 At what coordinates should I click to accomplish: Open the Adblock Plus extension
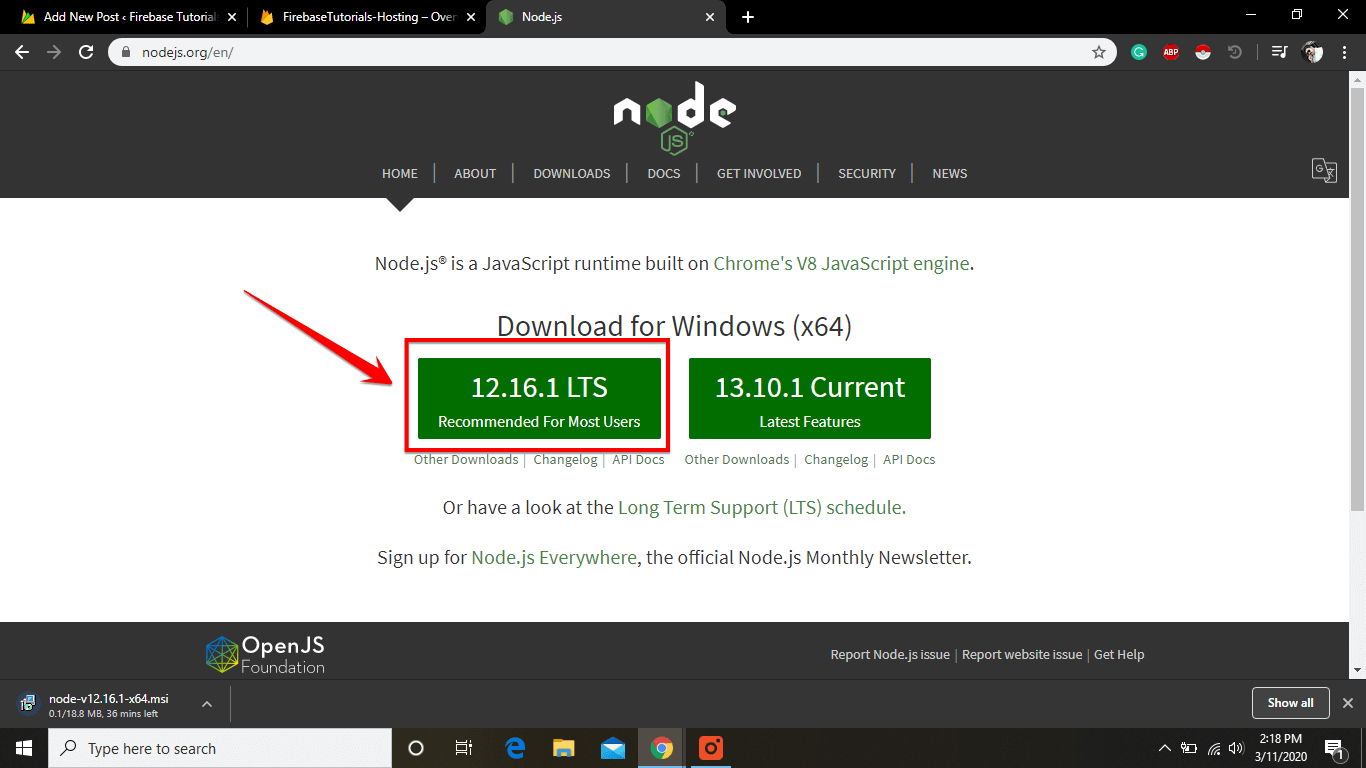[1171, 52]
